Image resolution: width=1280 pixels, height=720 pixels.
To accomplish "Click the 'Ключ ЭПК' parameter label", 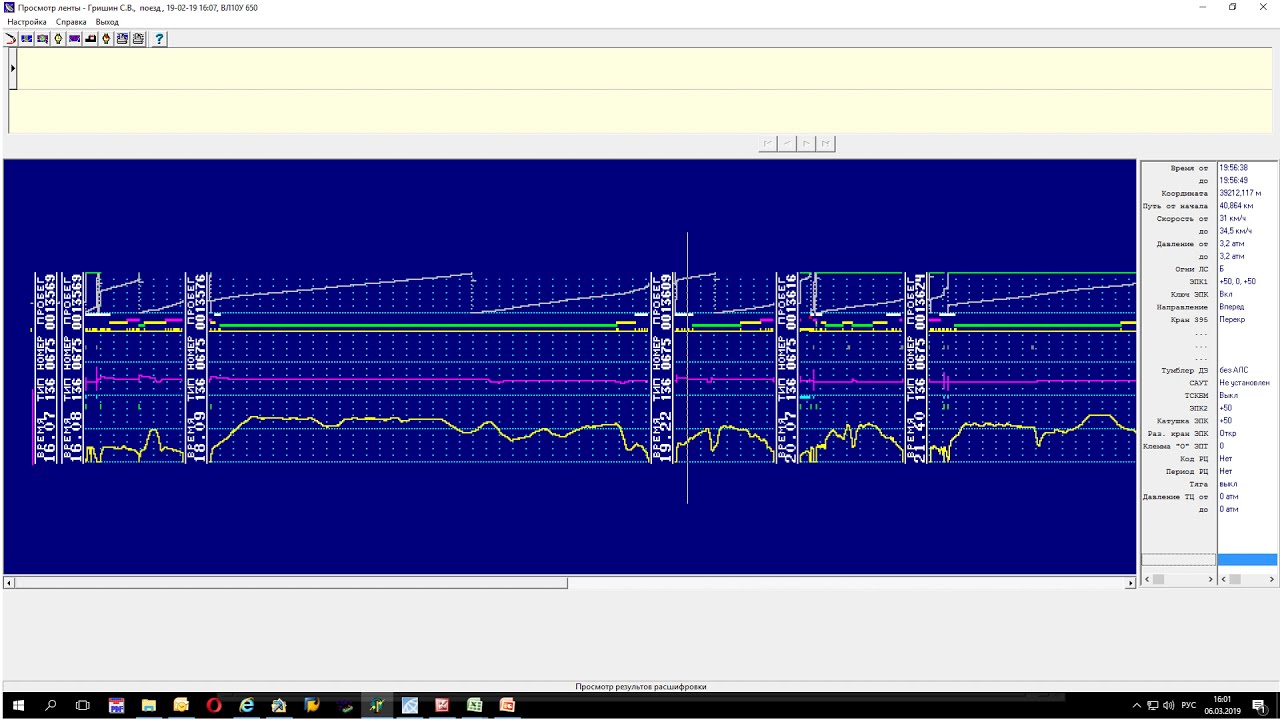I will click(x=1189, y=294).
